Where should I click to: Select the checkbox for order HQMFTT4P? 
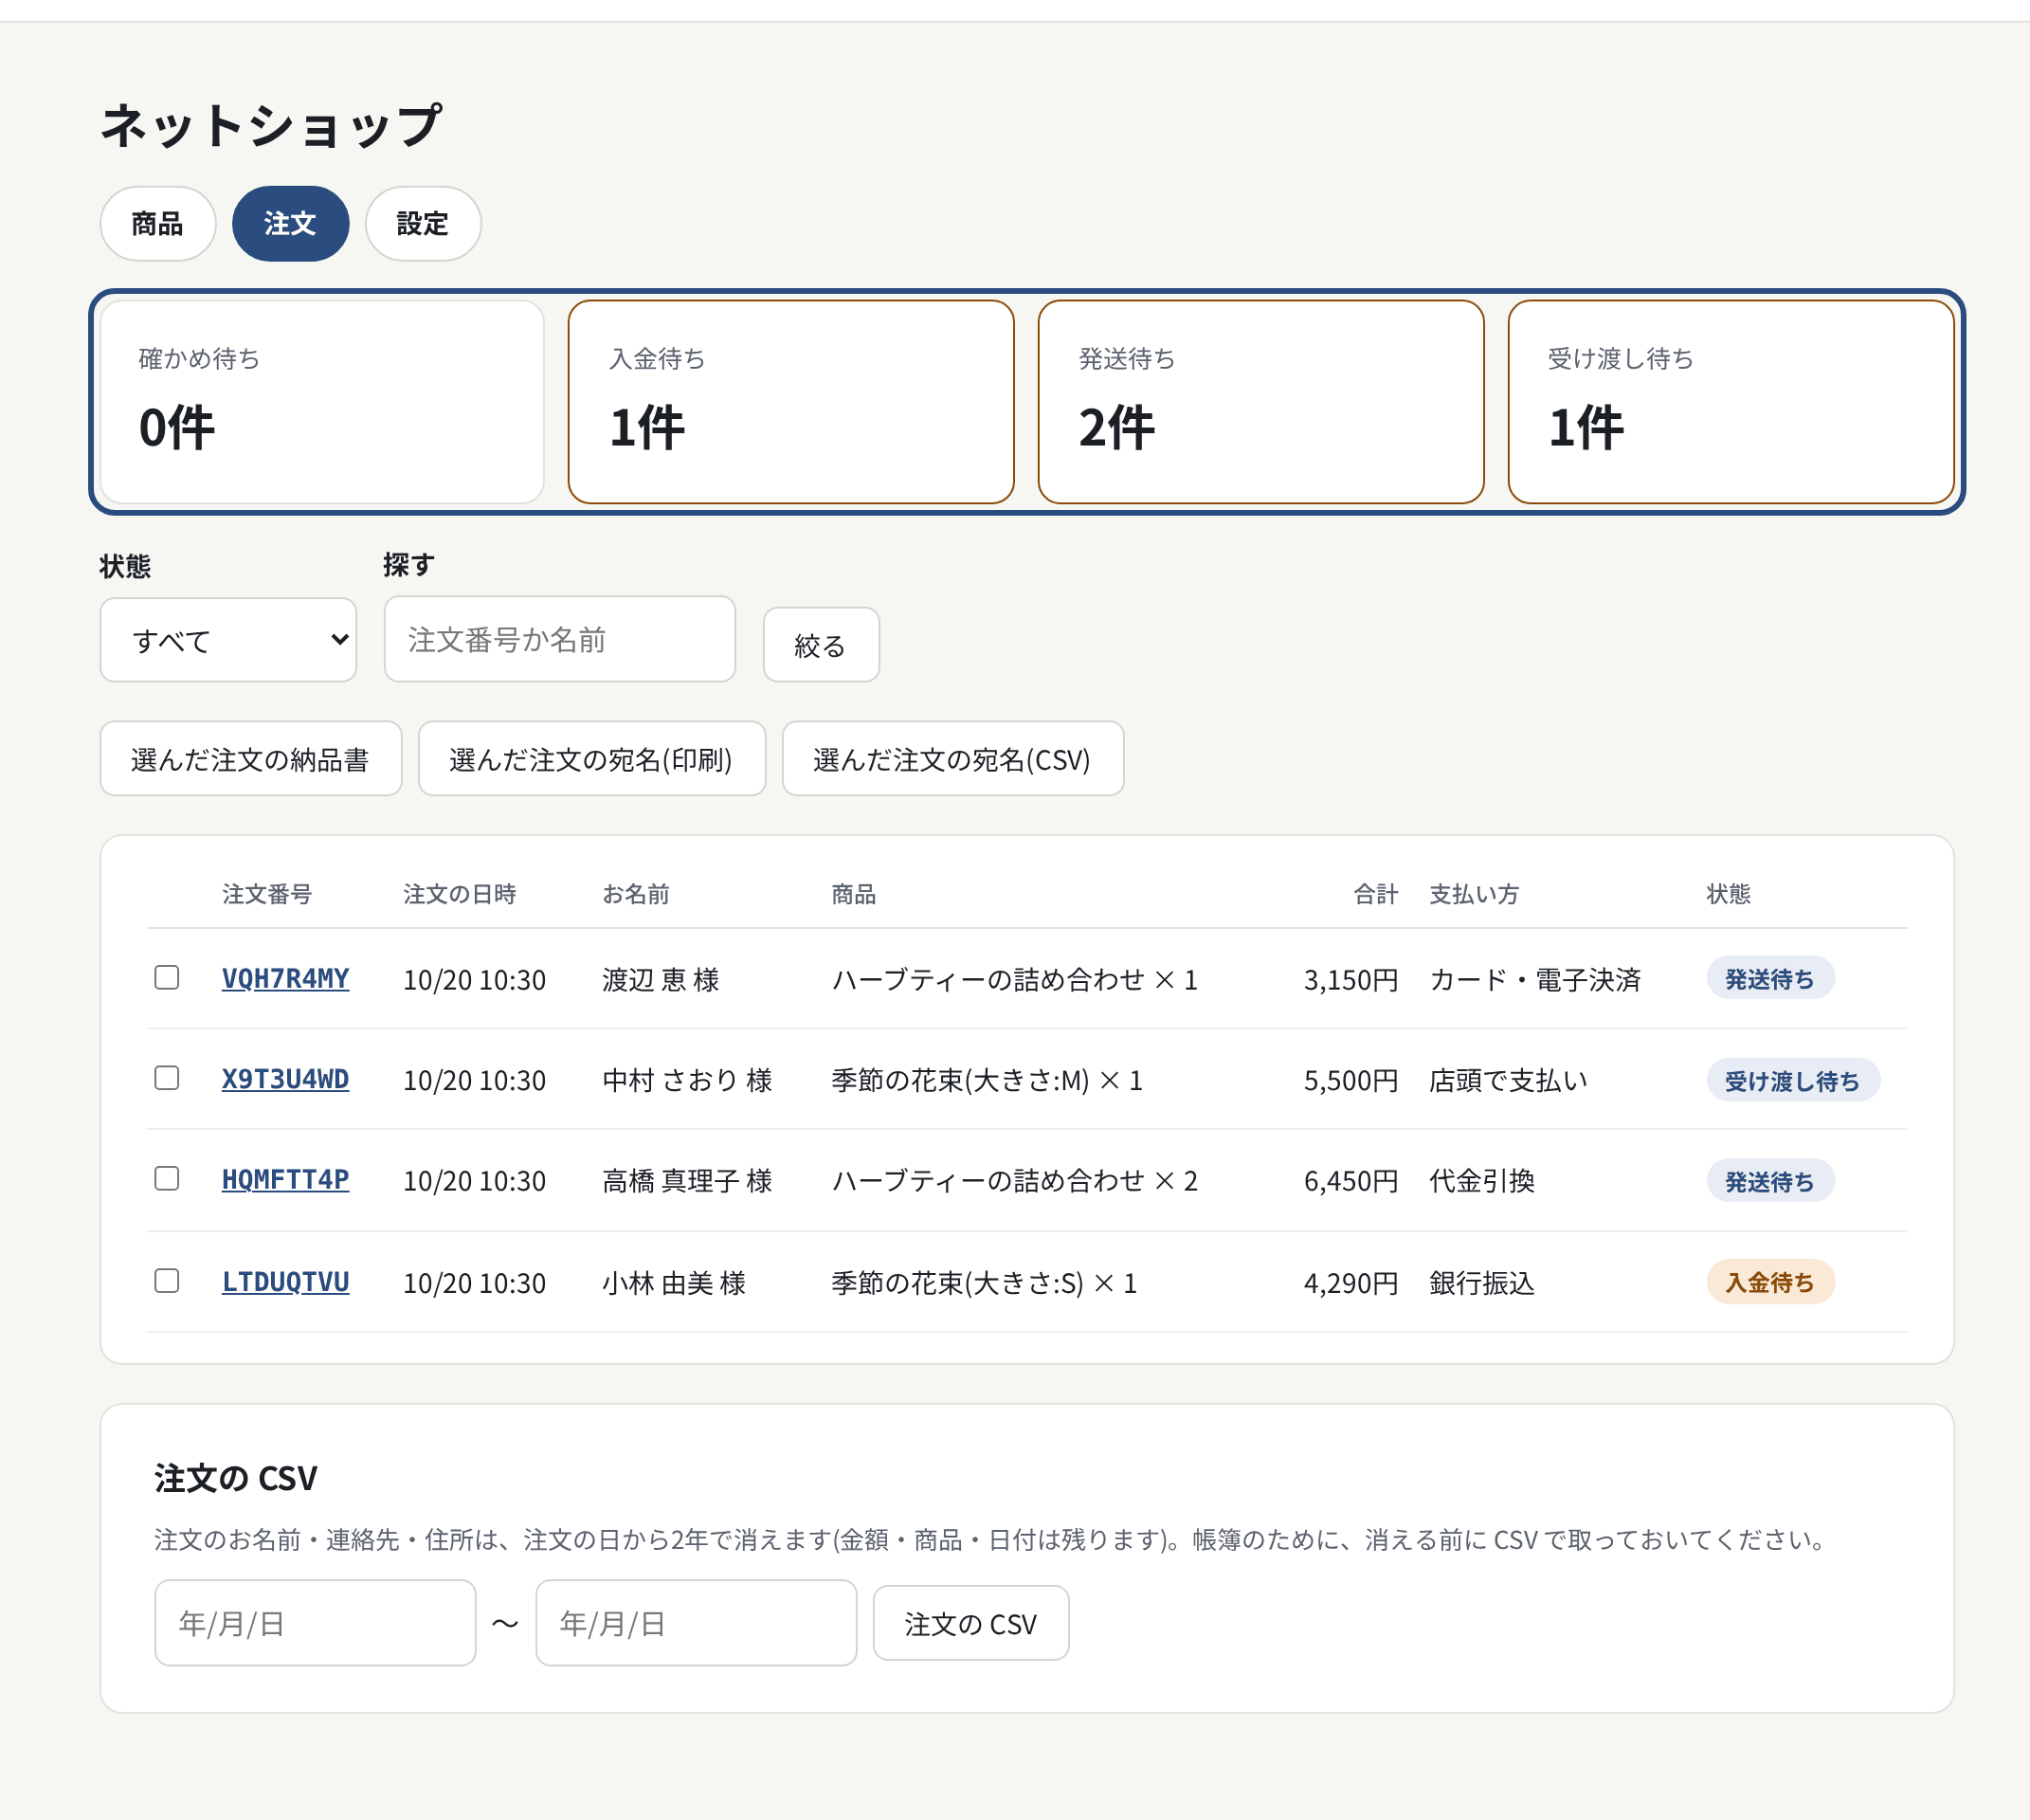(x=167, y=1179)
